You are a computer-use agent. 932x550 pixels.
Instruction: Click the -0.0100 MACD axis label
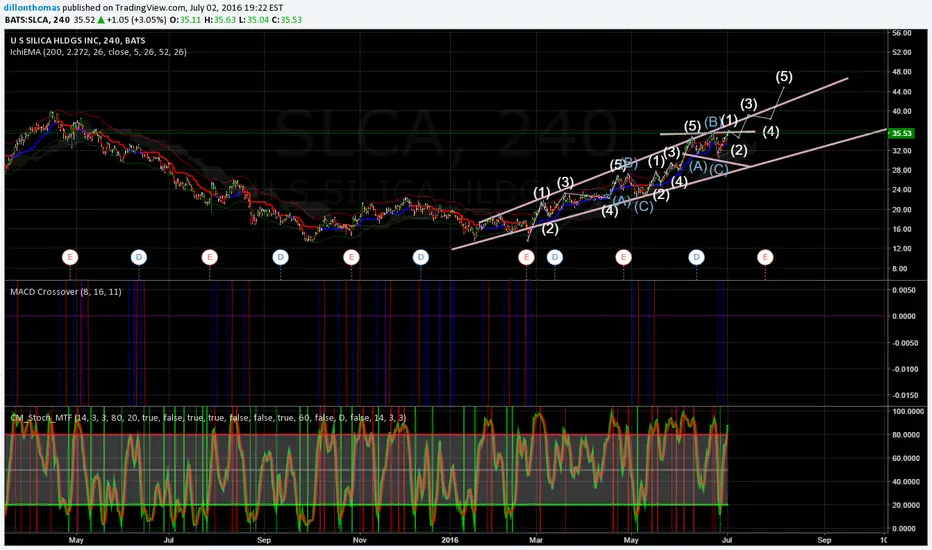[903, 369]
